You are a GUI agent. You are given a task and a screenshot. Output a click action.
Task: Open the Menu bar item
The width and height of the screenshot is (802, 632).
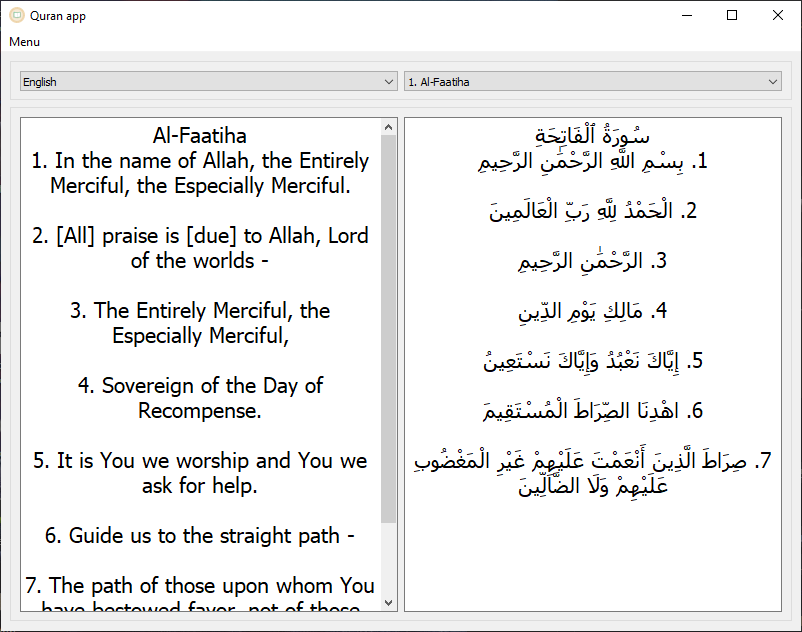(x=24, y=42)
